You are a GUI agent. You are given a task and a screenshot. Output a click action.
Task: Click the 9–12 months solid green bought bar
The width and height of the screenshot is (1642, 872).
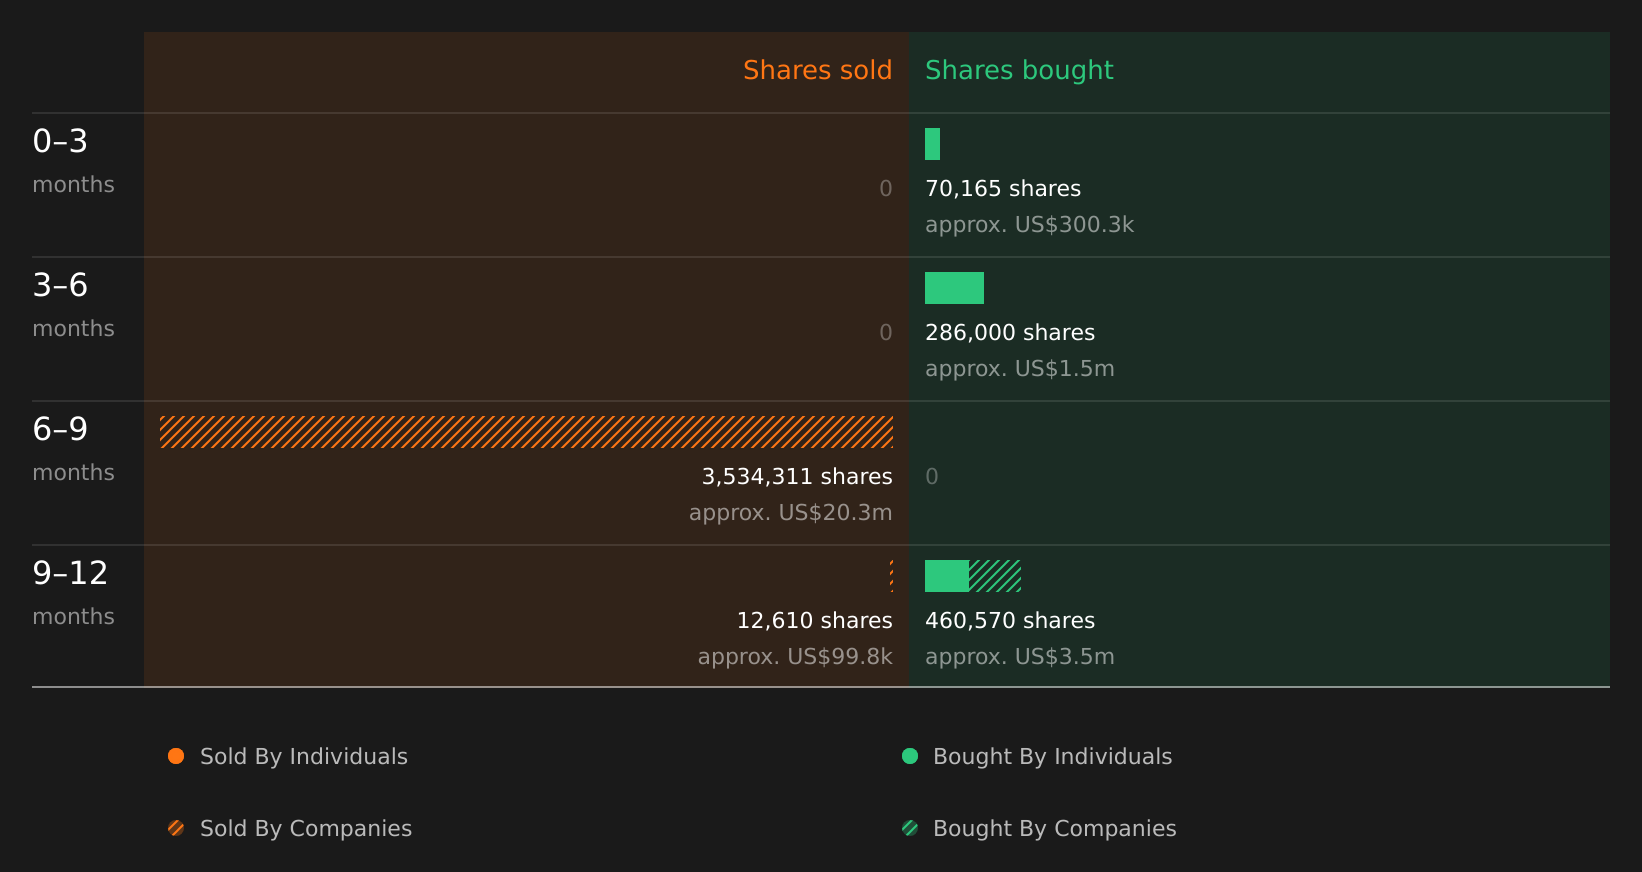click(947, 576)
